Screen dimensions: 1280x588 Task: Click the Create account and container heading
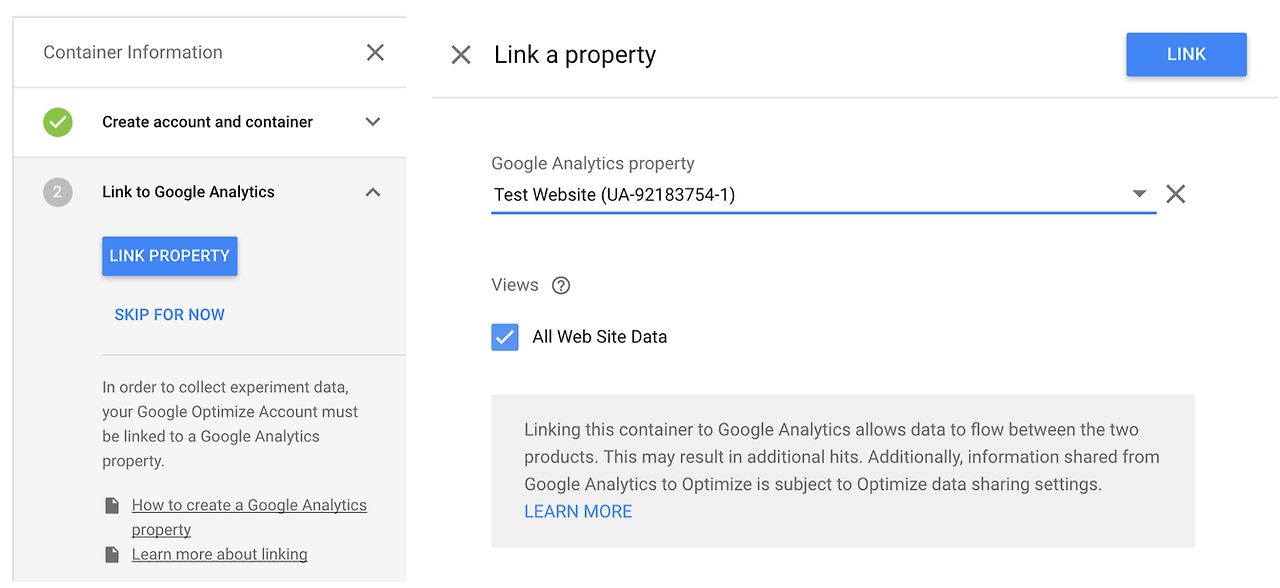coord(208,122)
